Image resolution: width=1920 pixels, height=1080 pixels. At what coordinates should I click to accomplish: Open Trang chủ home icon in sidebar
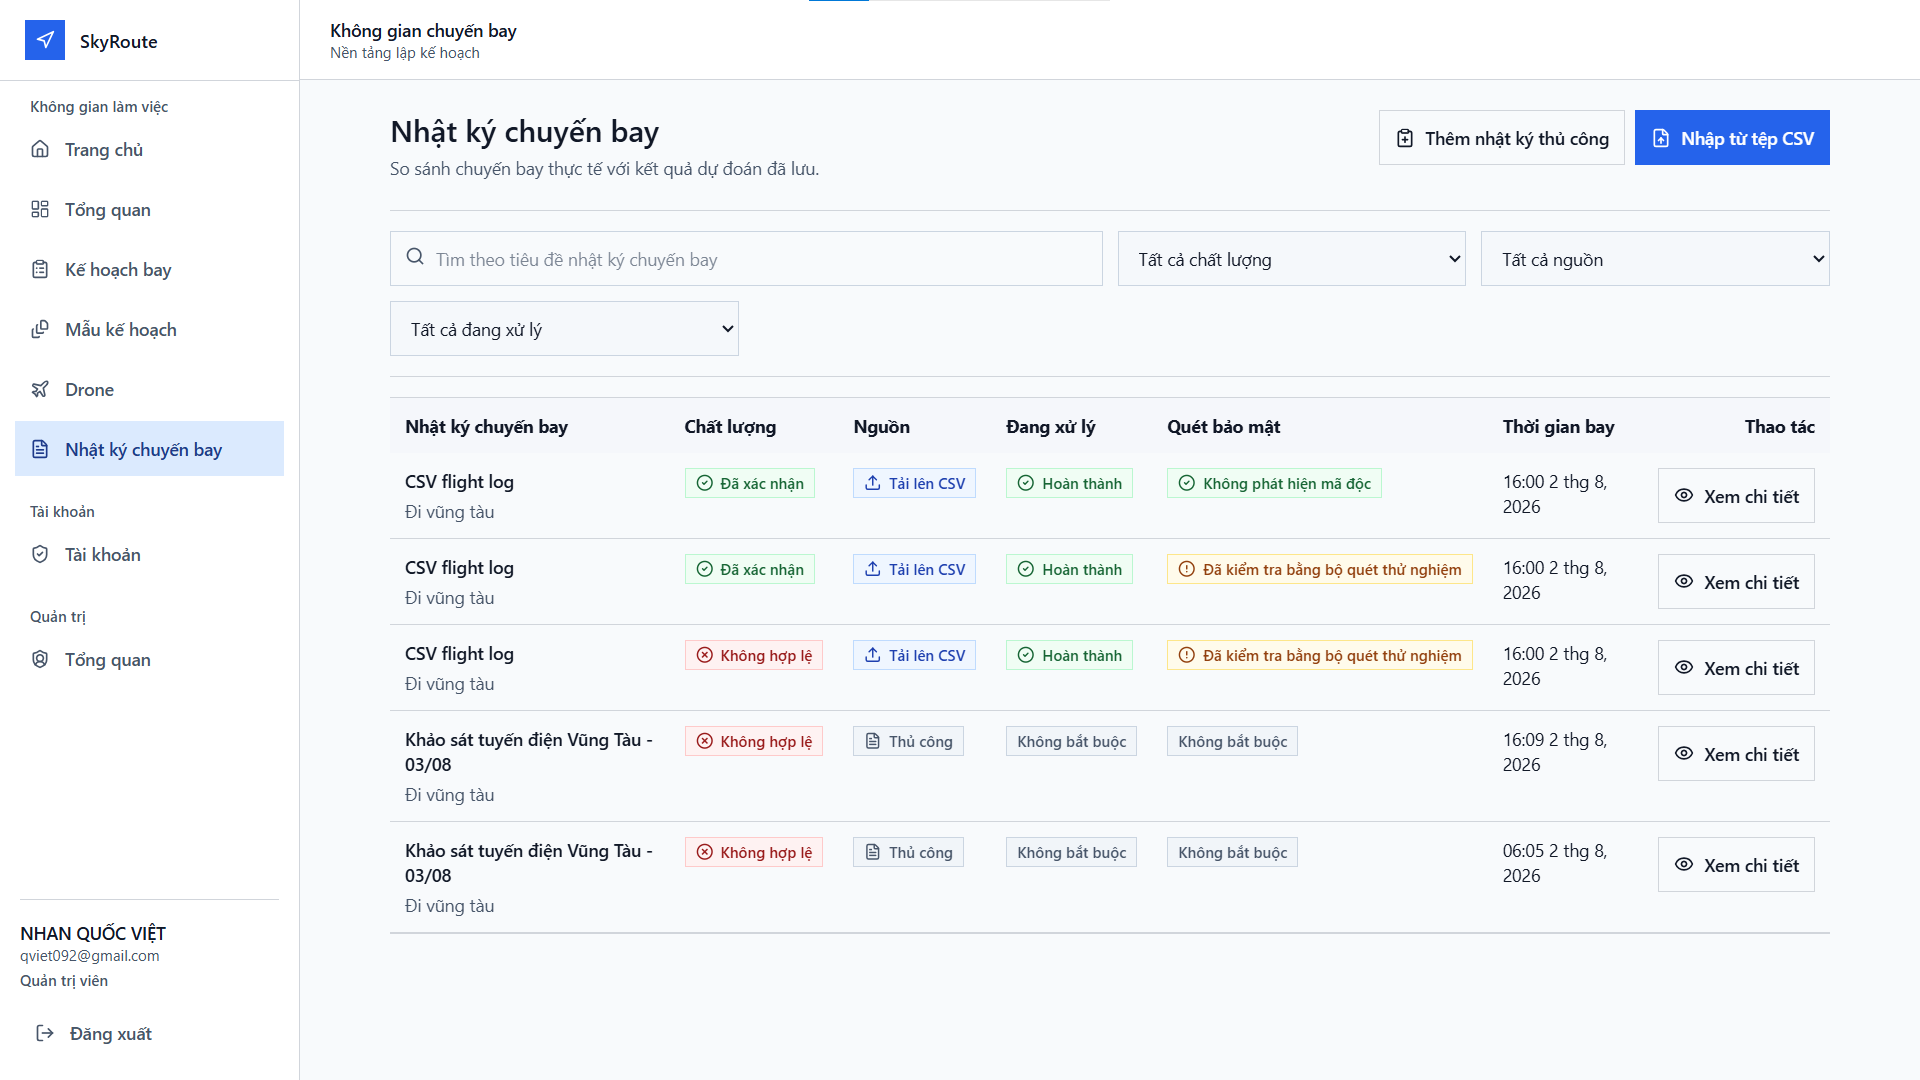pos(40,149)
